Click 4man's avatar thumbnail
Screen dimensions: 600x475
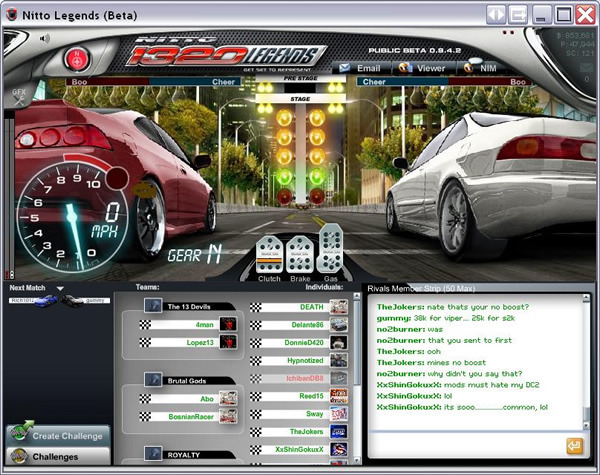coord(228,324)
